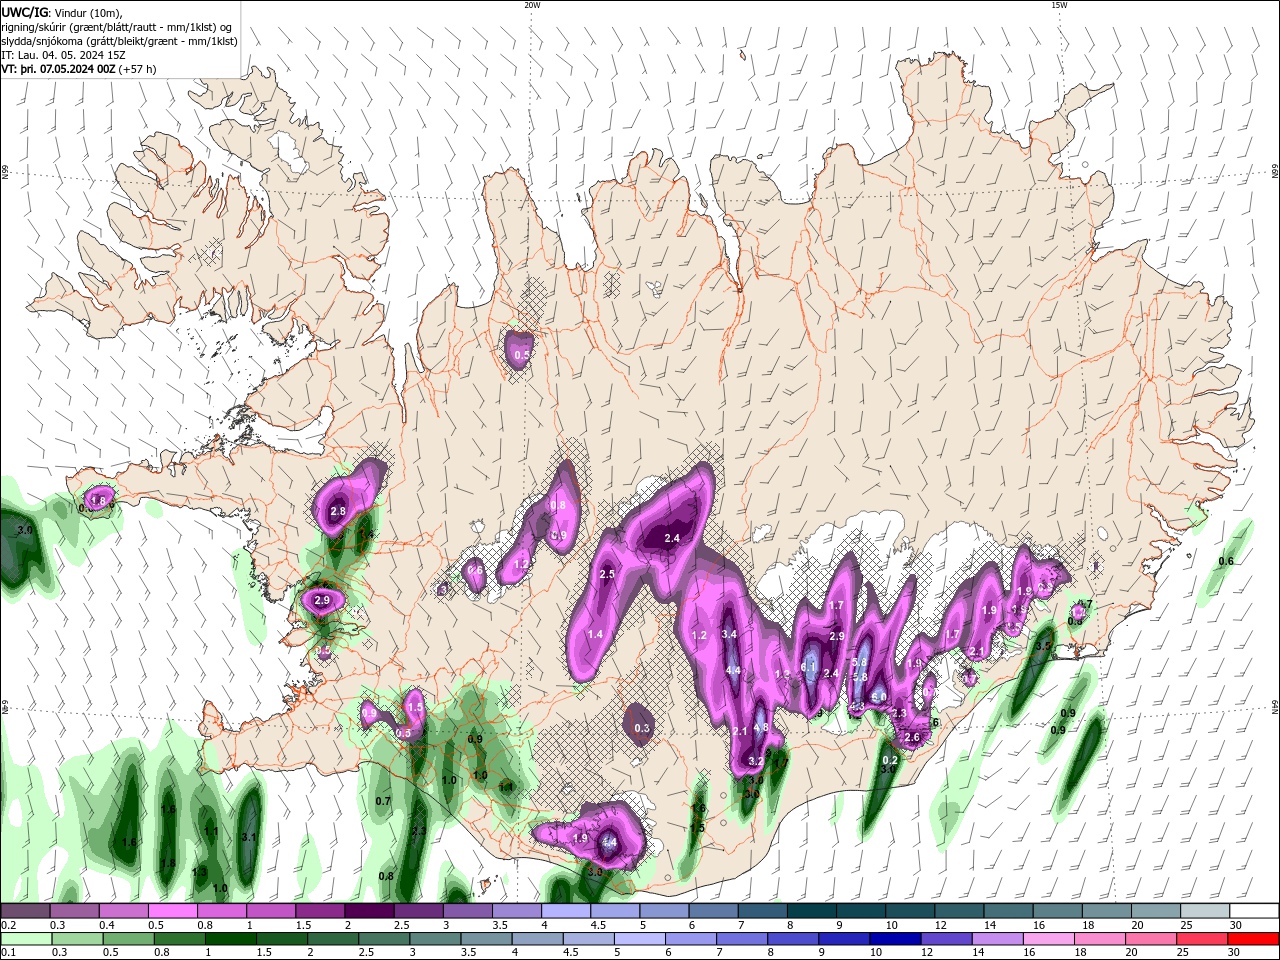Viewport: 1280px width, 960px height.
Task: Click the '2.8' snow value on the map
Action: 338,511
